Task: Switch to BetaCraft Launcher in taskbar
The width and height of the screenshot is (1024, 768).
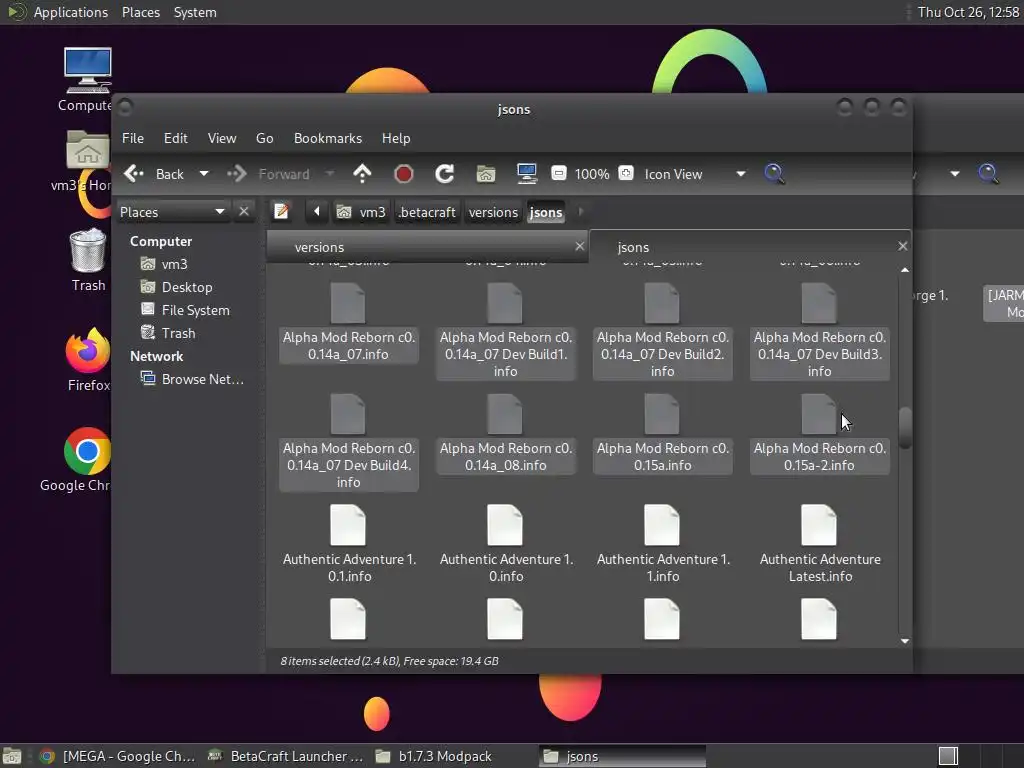Action: pyautogui.click(x=285, y=756)
